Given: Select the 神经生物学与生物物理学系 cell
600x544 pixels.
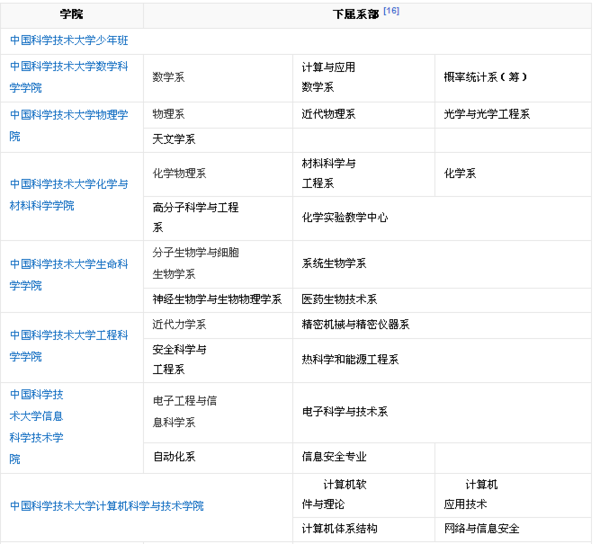Looking at the screenshot, I should [218, 300].
